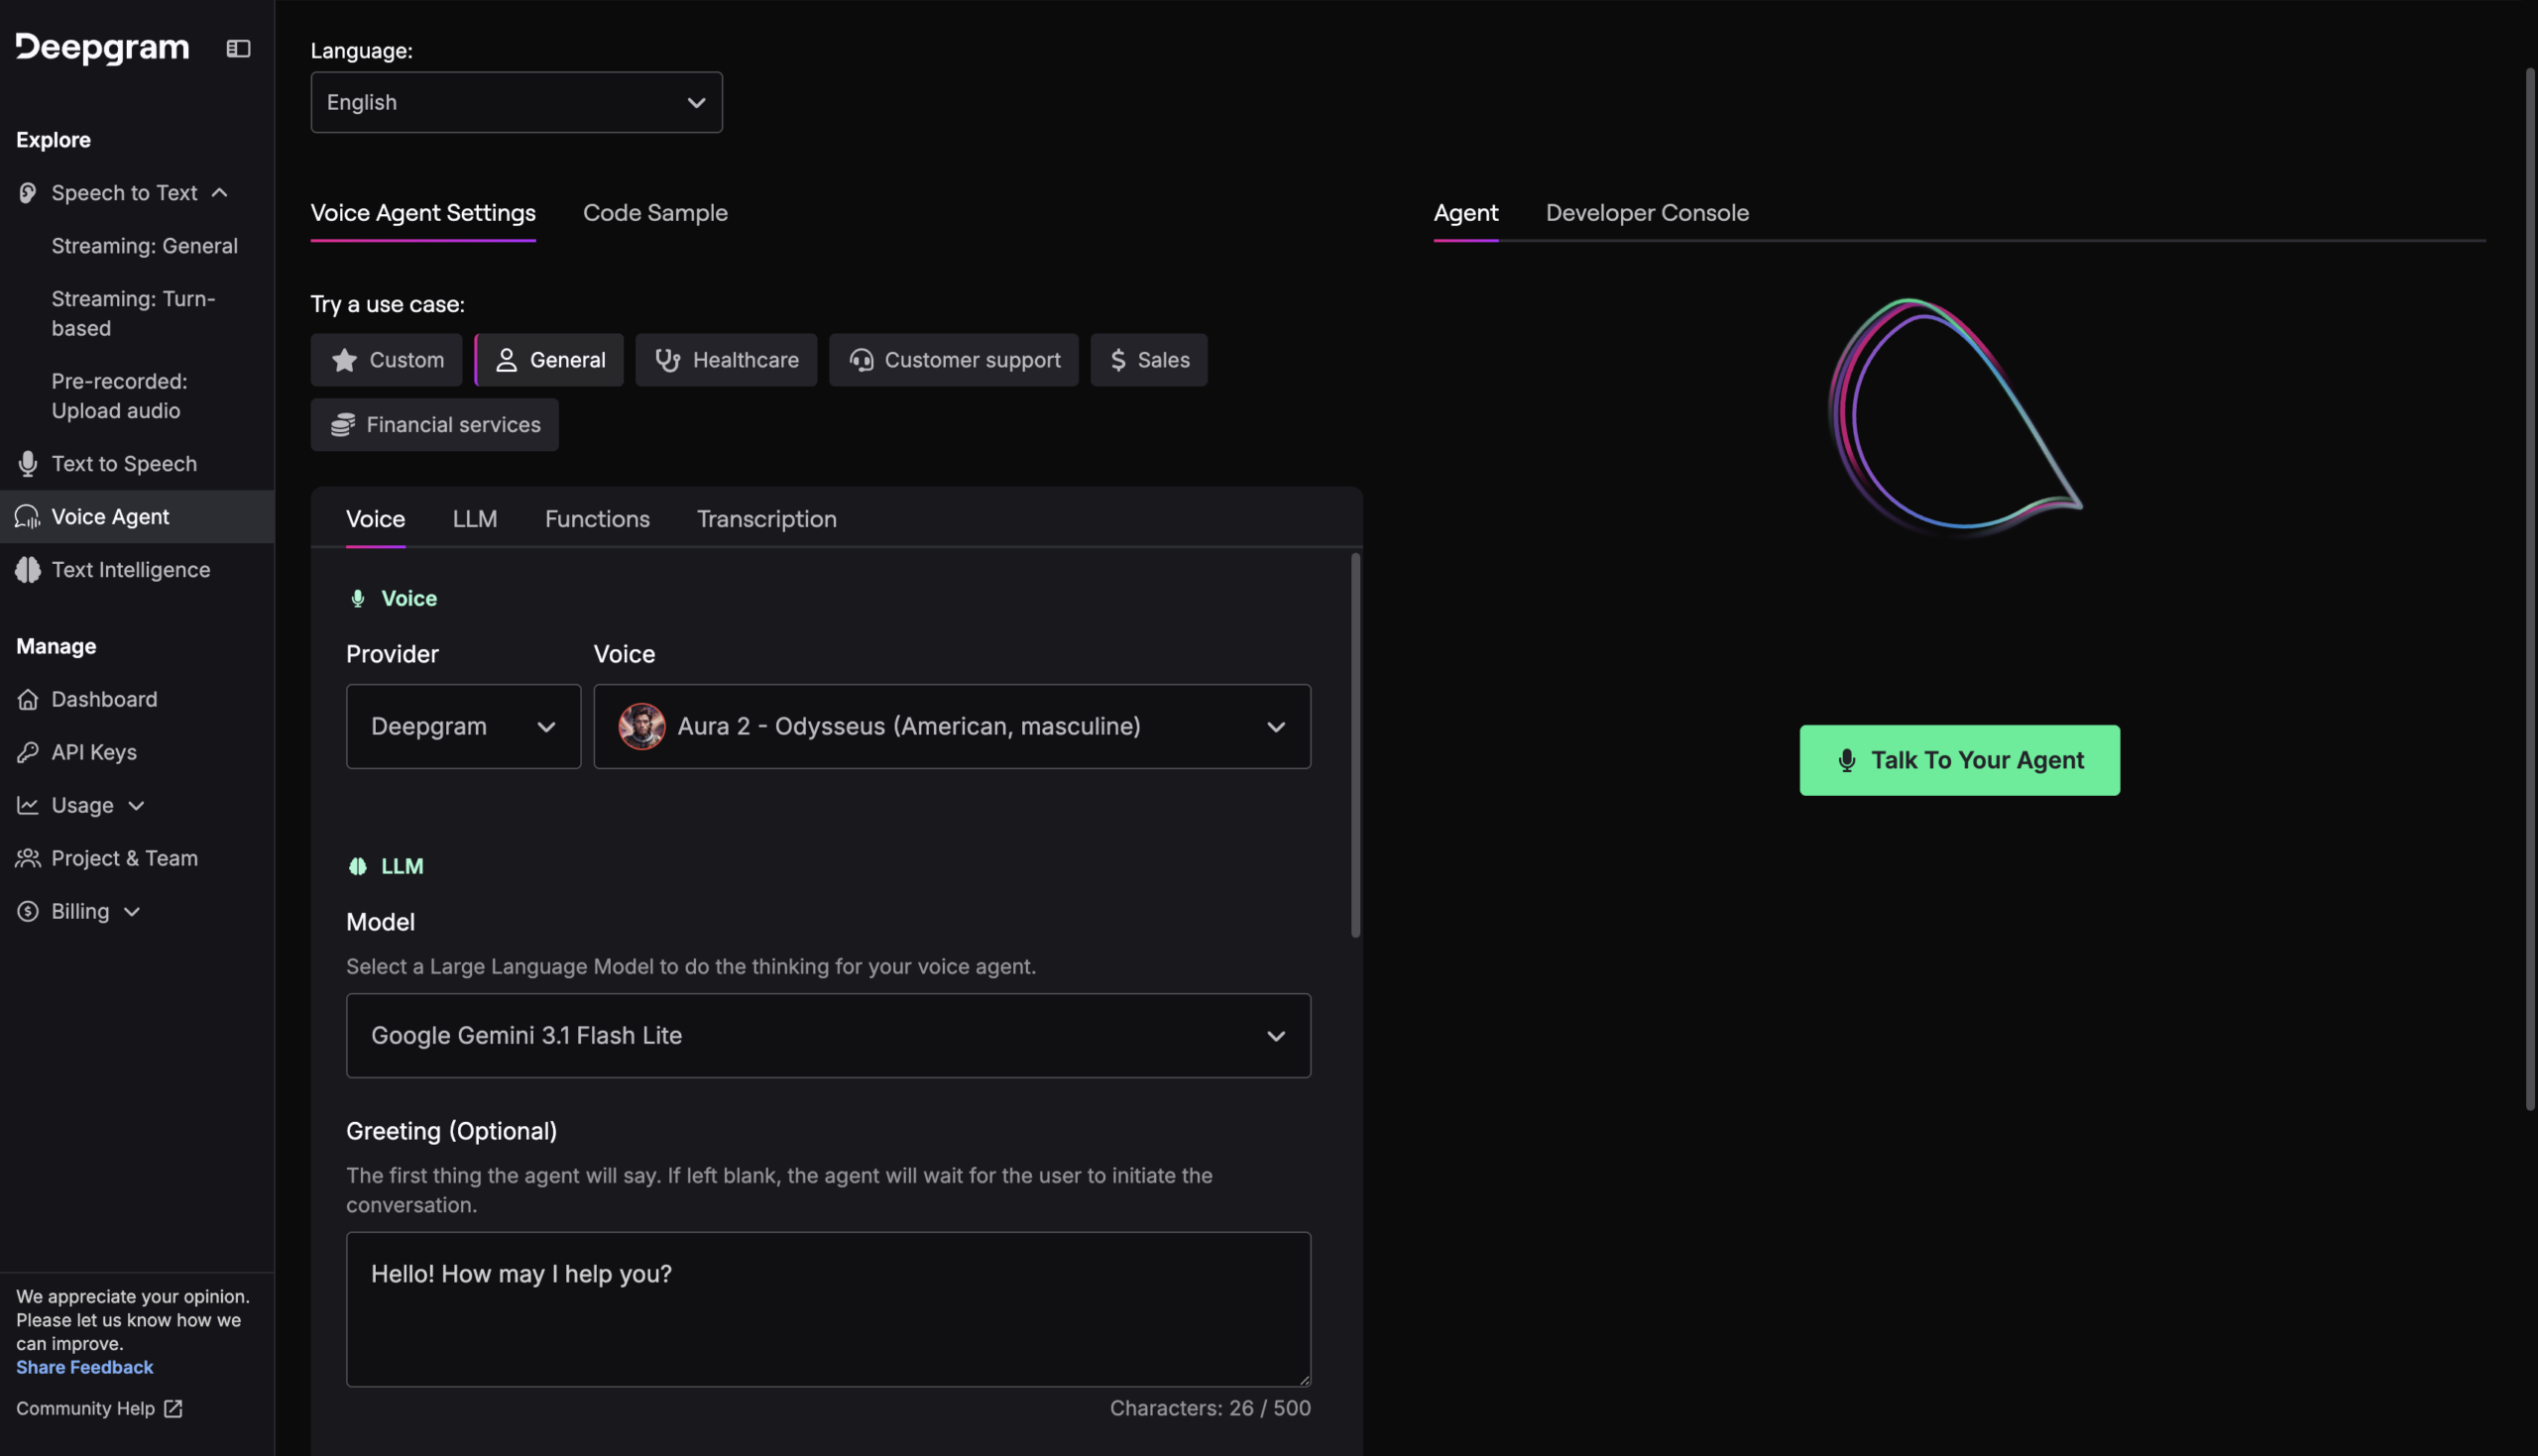Screen dimensions: 2538x1456
Task: Collapse the Speech to Text section
Action: click(x=220, y=193)
